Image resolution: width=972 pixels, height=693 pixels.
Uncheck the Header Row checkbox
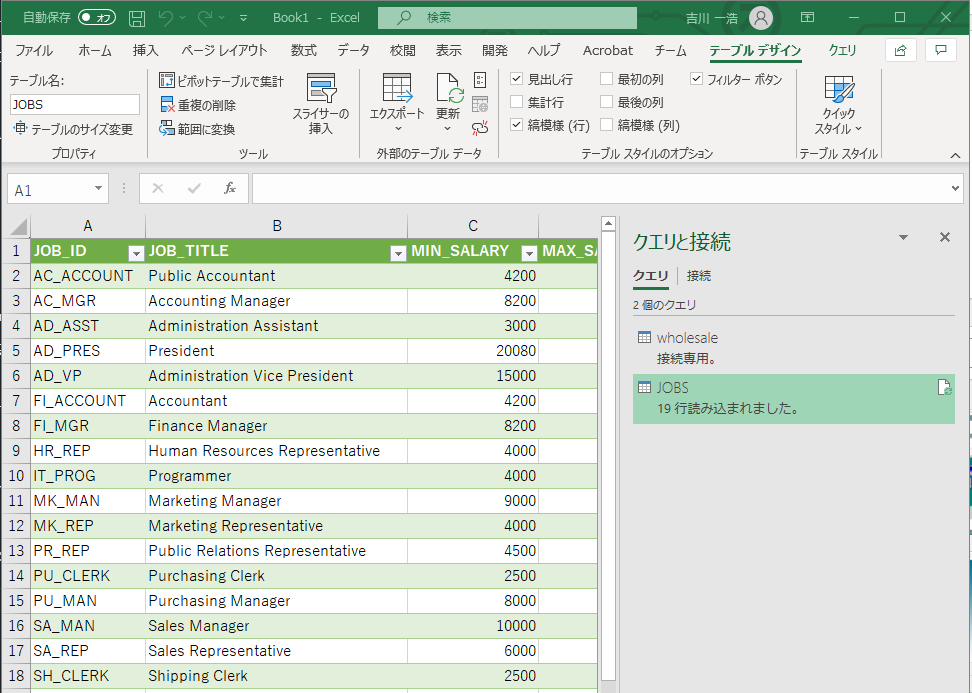[x=517, y=79]
